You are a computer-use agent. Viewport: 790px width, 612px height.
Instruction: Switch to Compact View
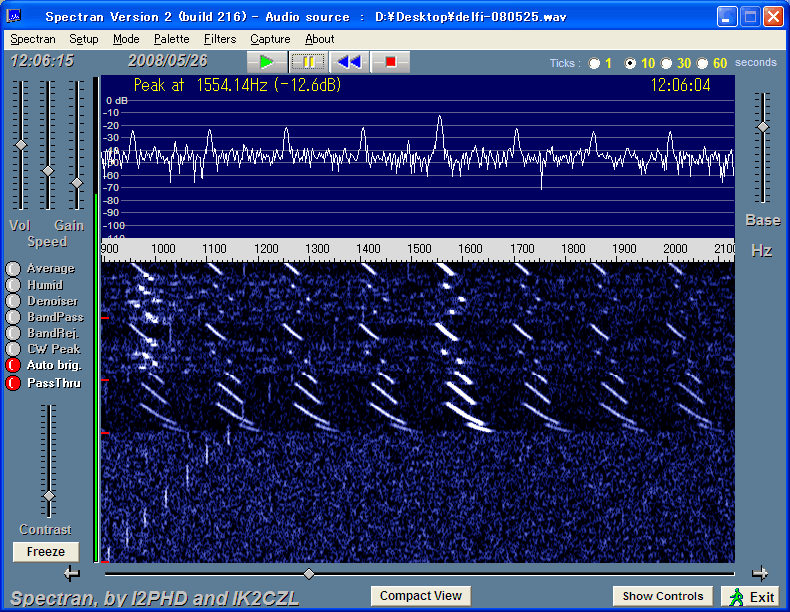click(421, 596)
